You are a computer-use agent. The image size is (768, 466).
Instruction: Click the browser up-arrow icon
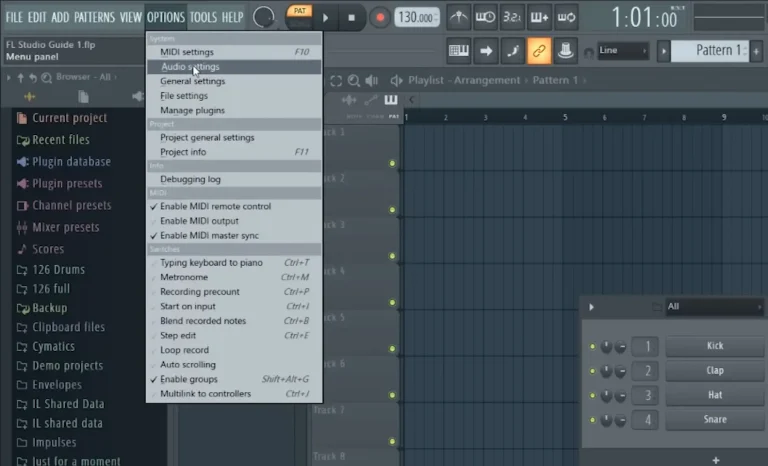click(x=21, y=77)
